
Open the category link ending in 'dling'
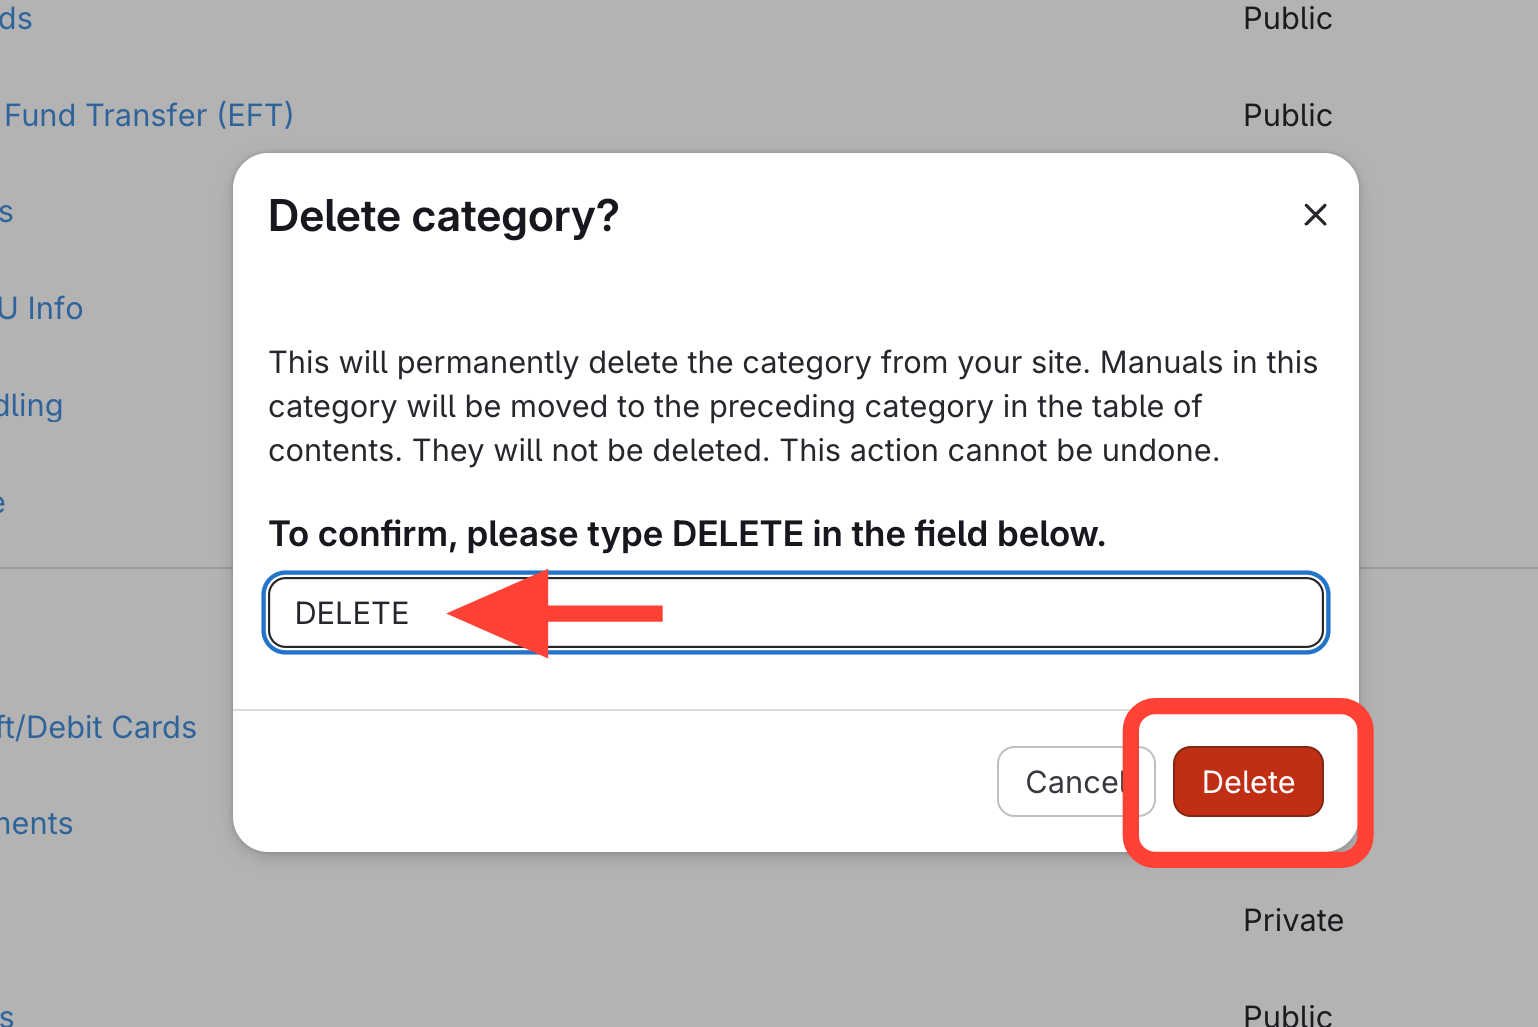pos(31,405)
